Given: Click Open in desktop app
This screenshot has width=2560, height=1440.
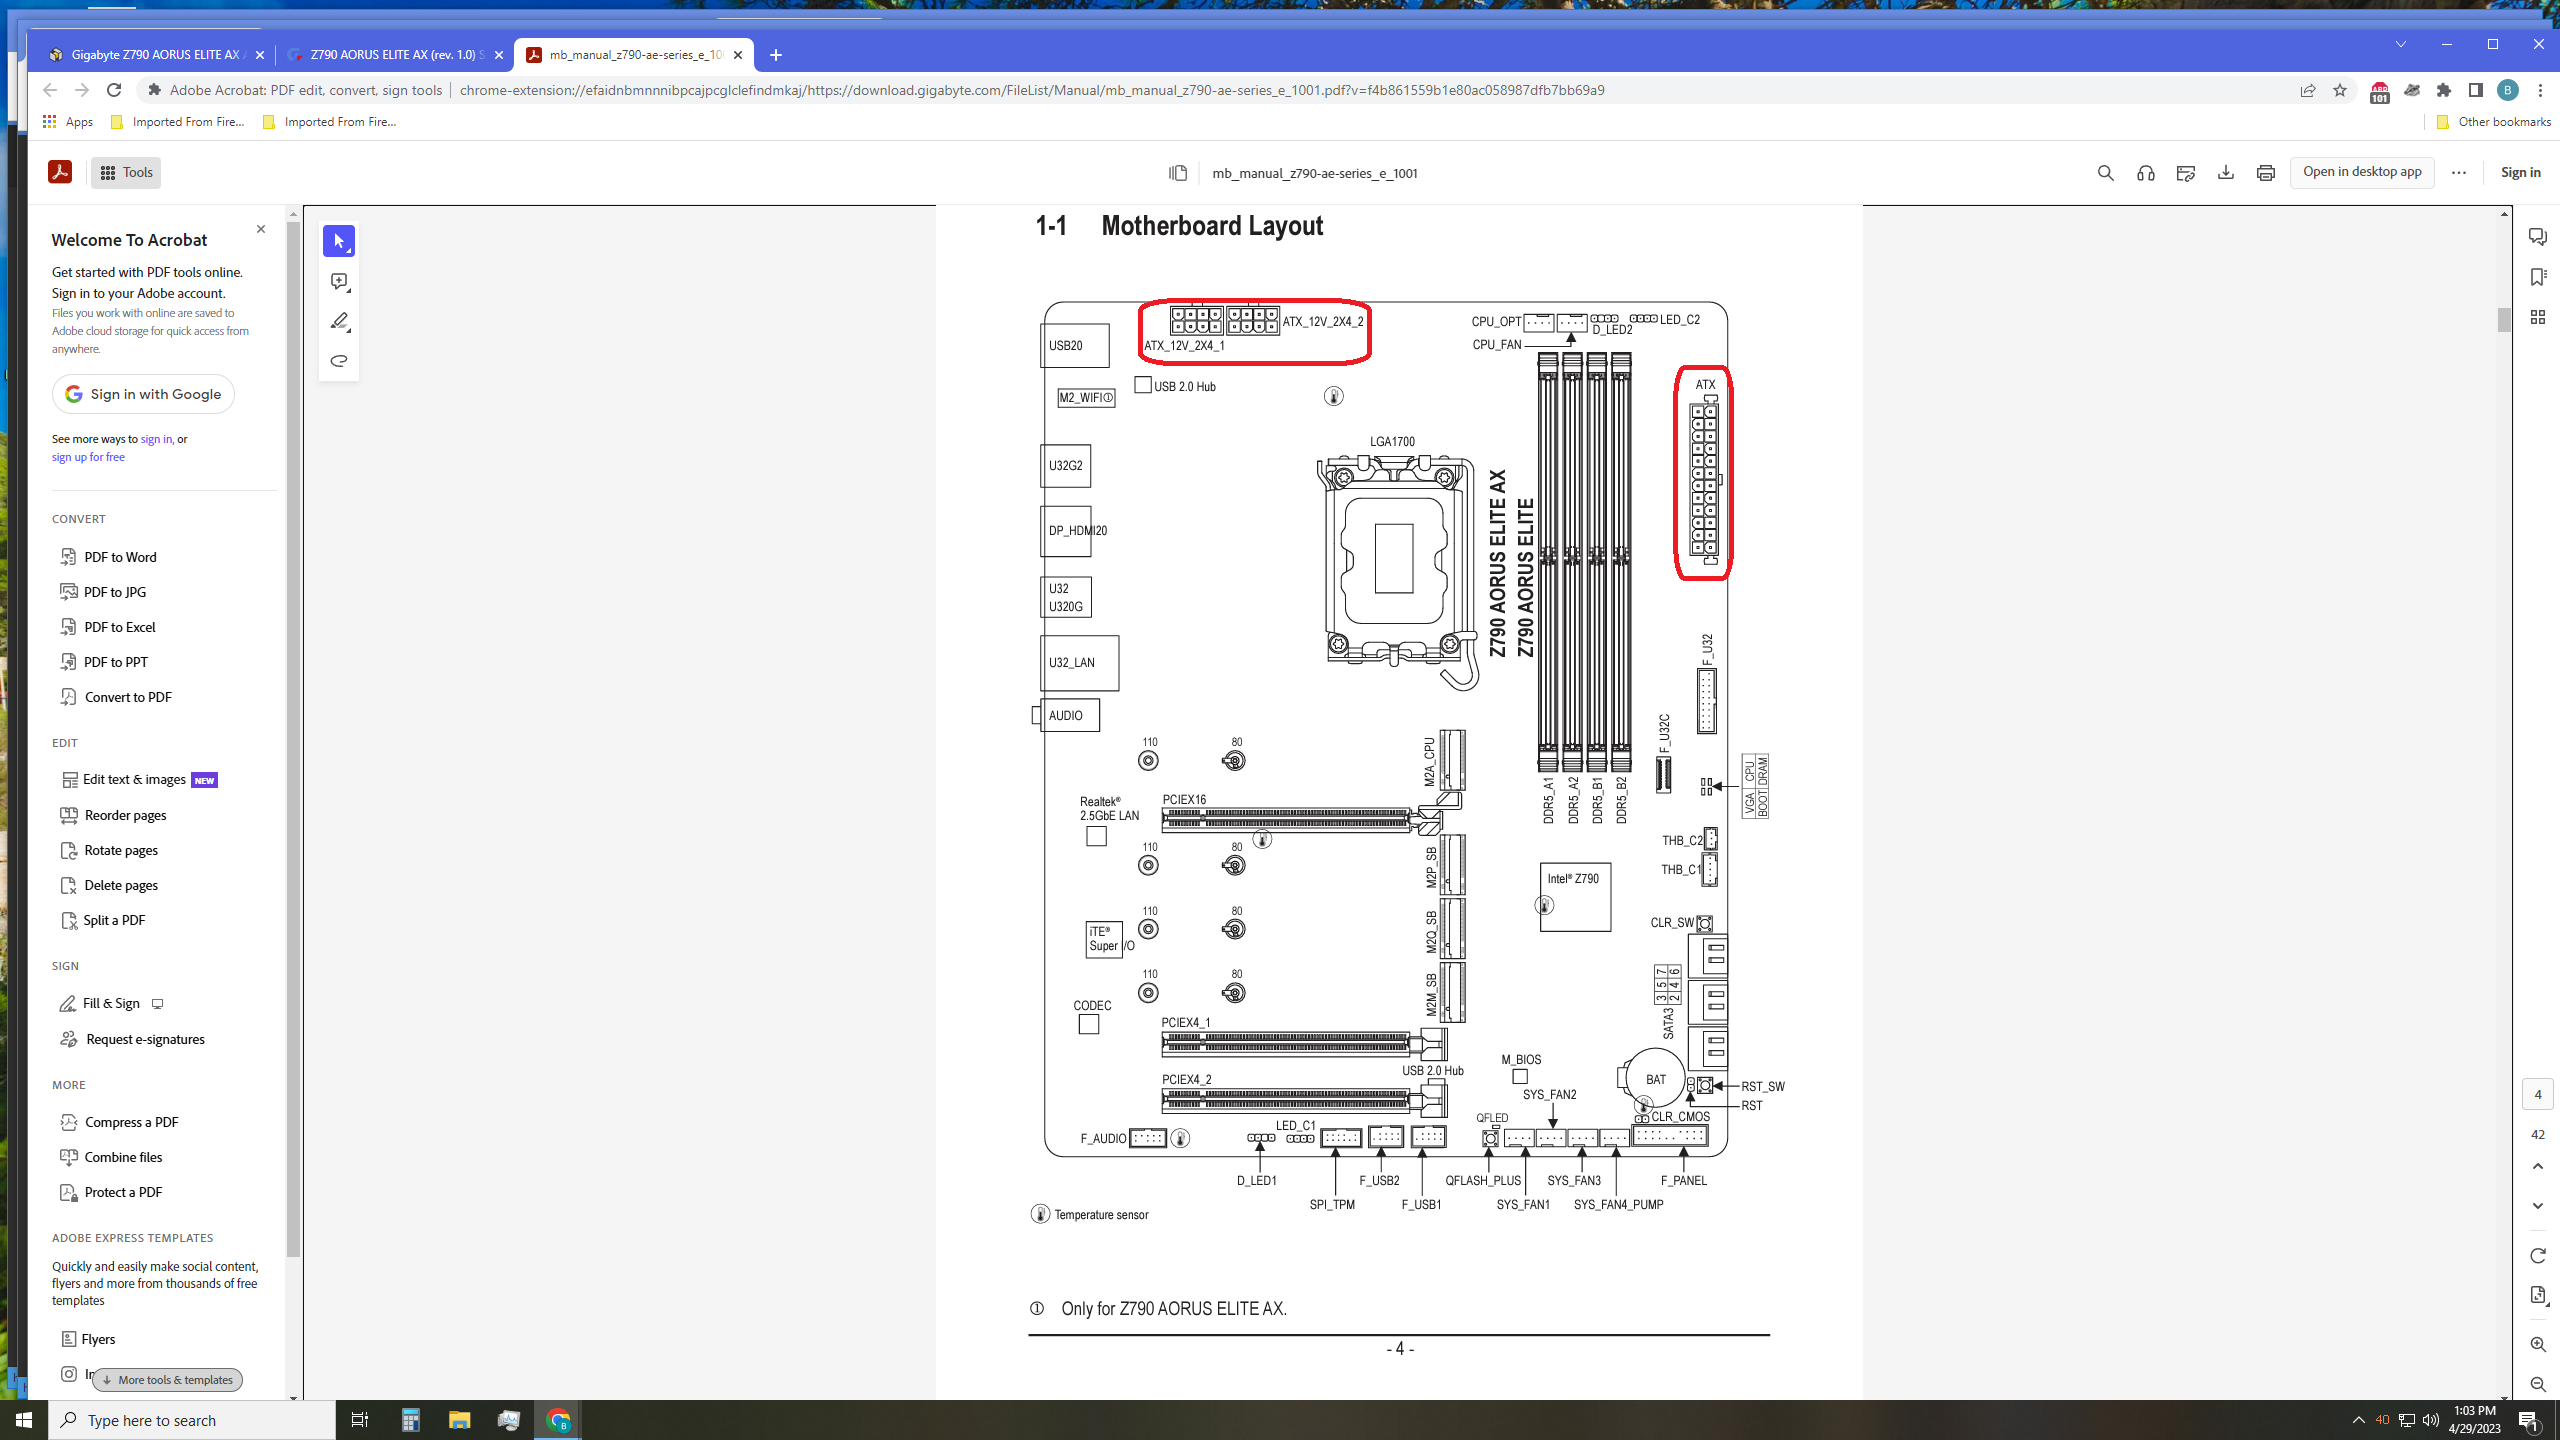Looking at the screenshot, I should [2362, 172].
